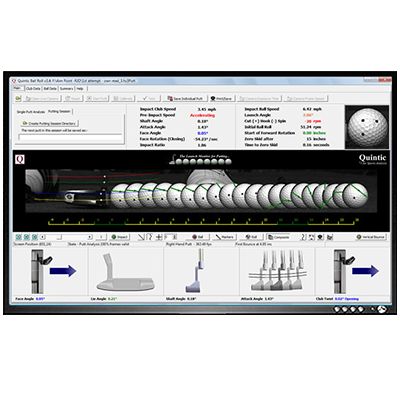Toggle the Roll overlay button
The height and width of the screenshot is (400, 400).
(251, 237)
